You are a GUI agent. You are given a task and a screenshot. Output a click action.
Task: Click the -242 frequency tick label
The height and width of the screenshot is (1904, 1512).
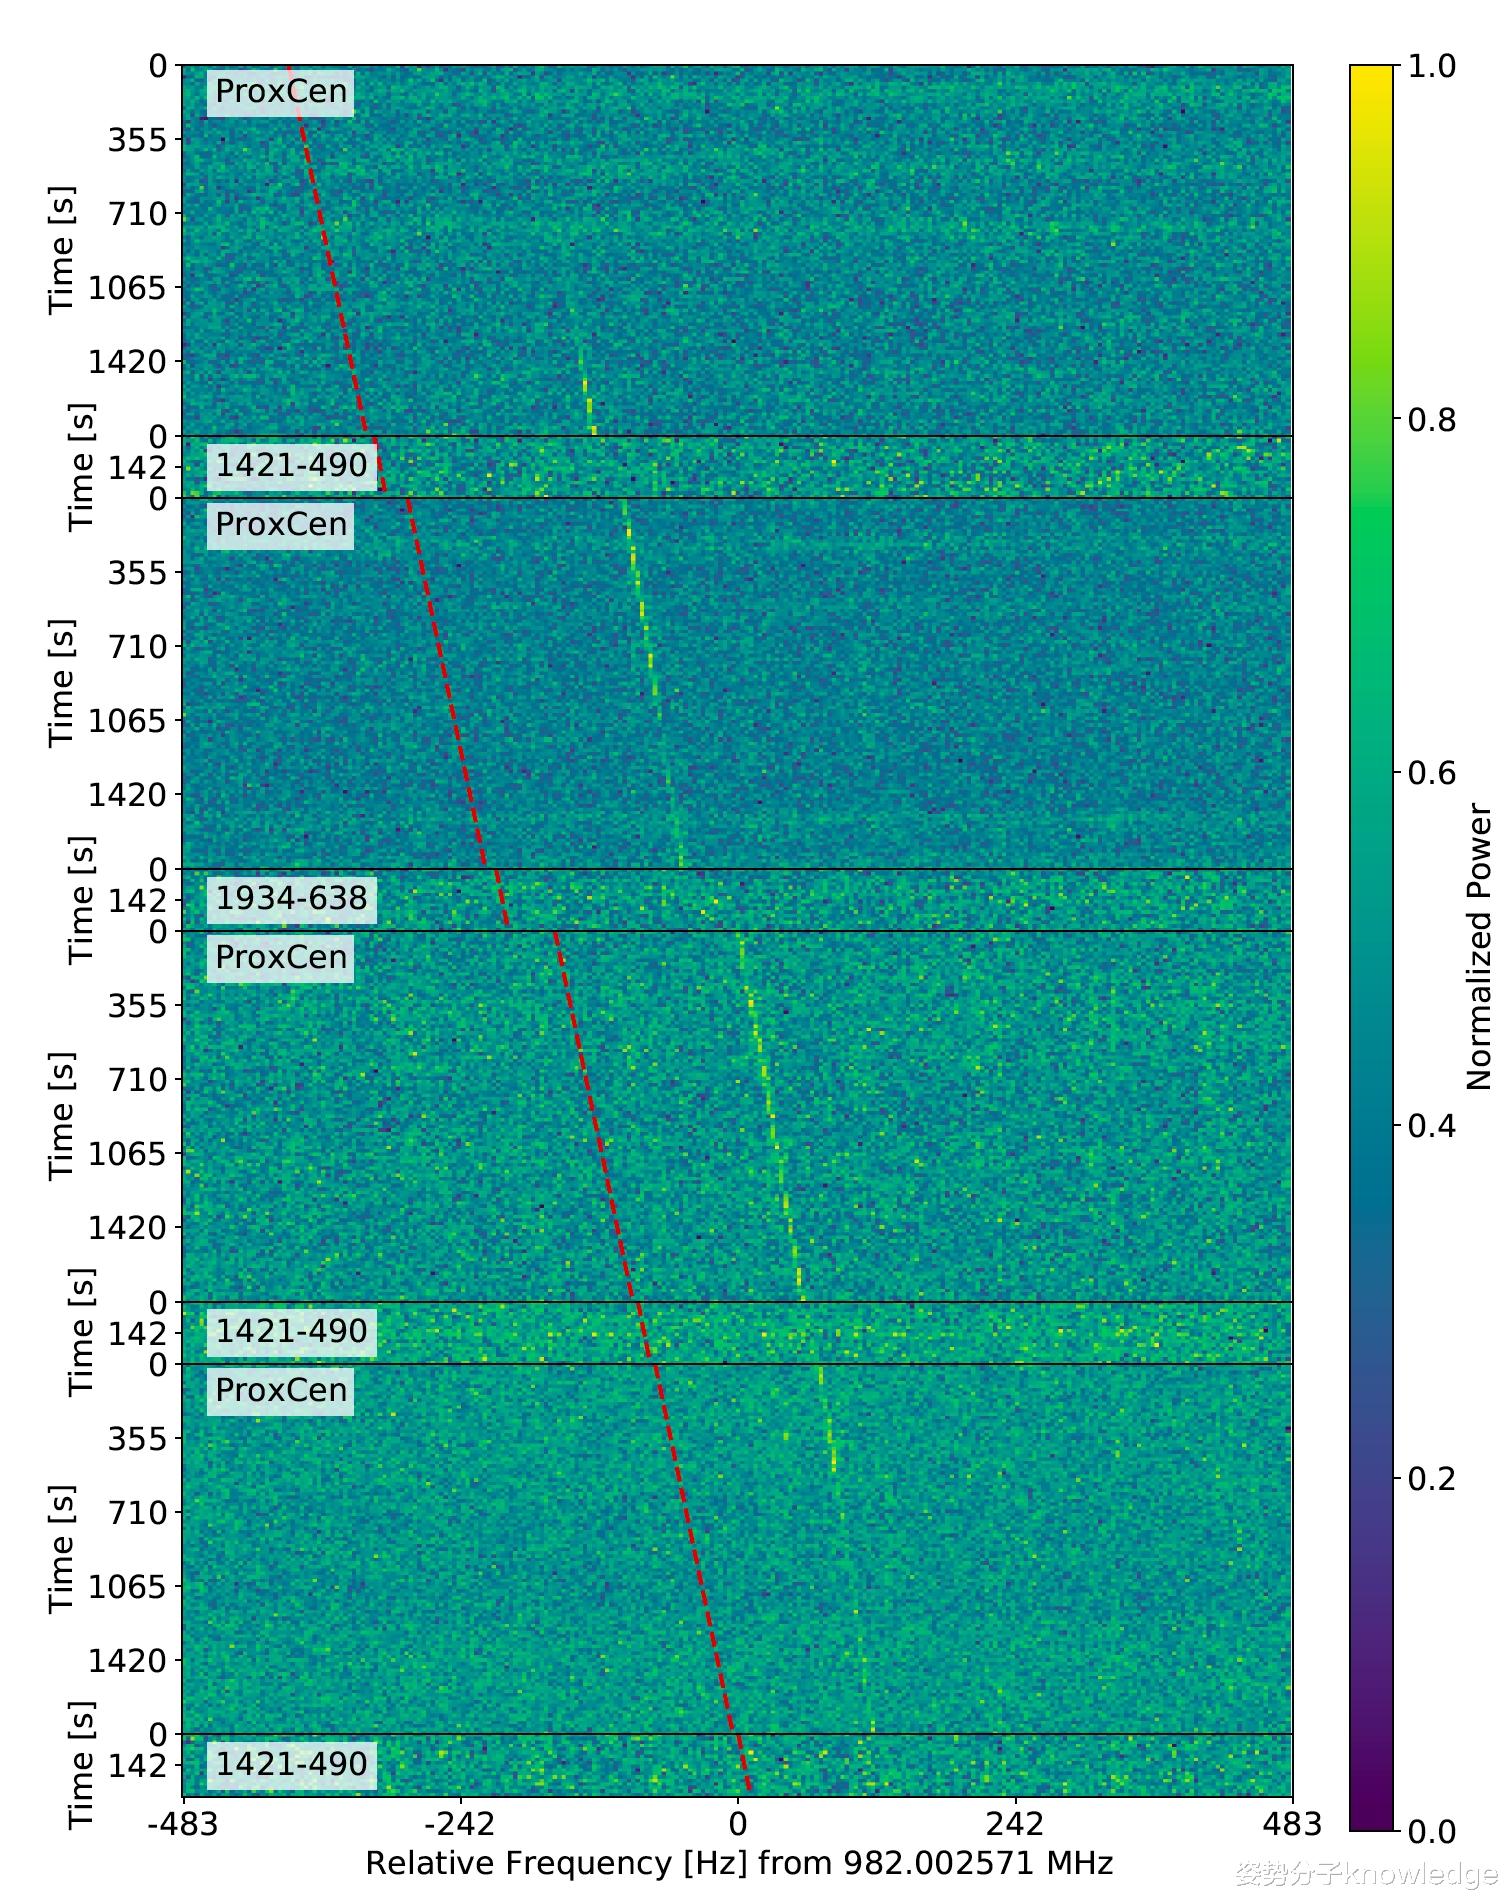pyautogui.click(x=459, y=1824)
